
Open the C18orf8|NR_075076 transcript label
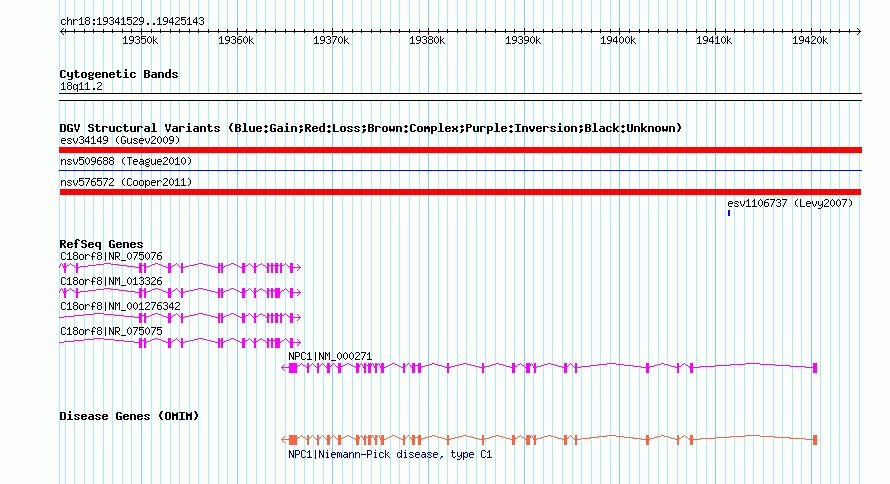(x=111, y=256)
